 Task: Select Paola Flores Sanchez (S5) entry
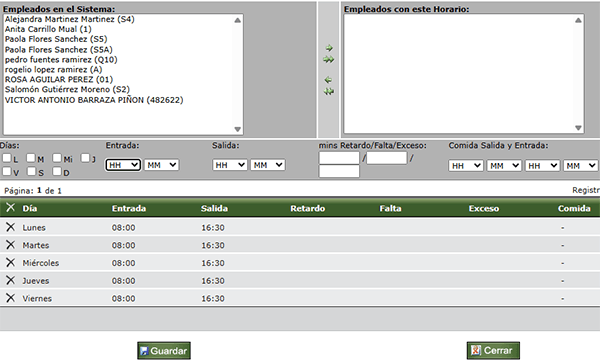coord(56,39)
